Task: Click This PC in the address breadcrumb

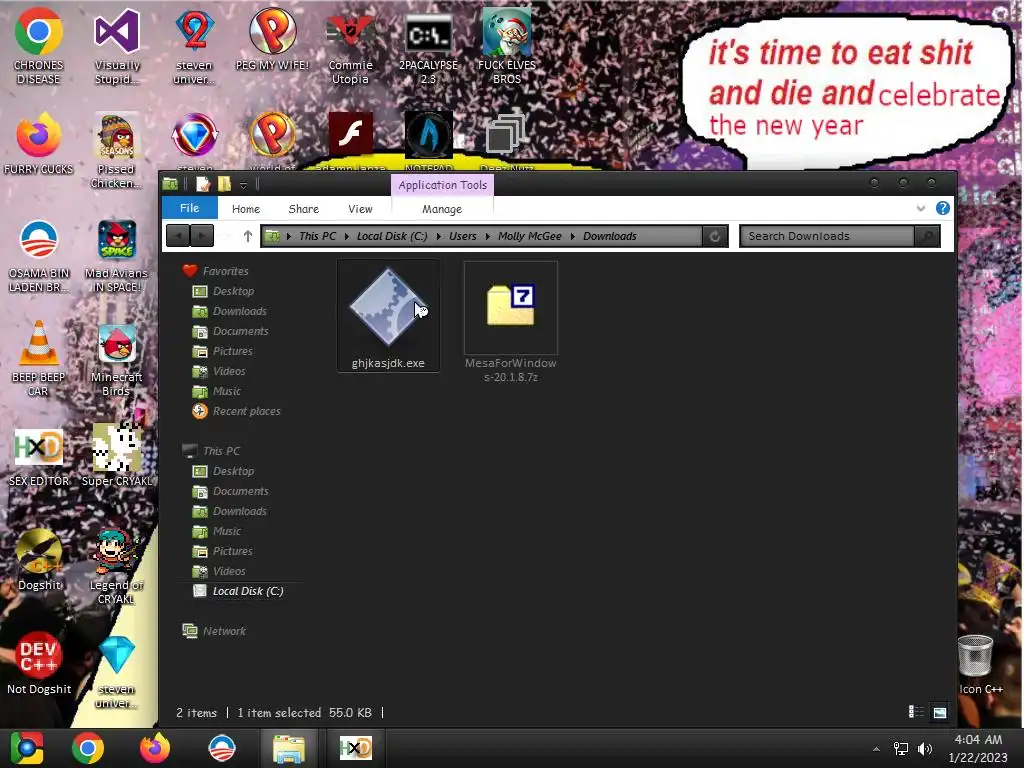Action: pyautogui.click(x=317, y=236)
